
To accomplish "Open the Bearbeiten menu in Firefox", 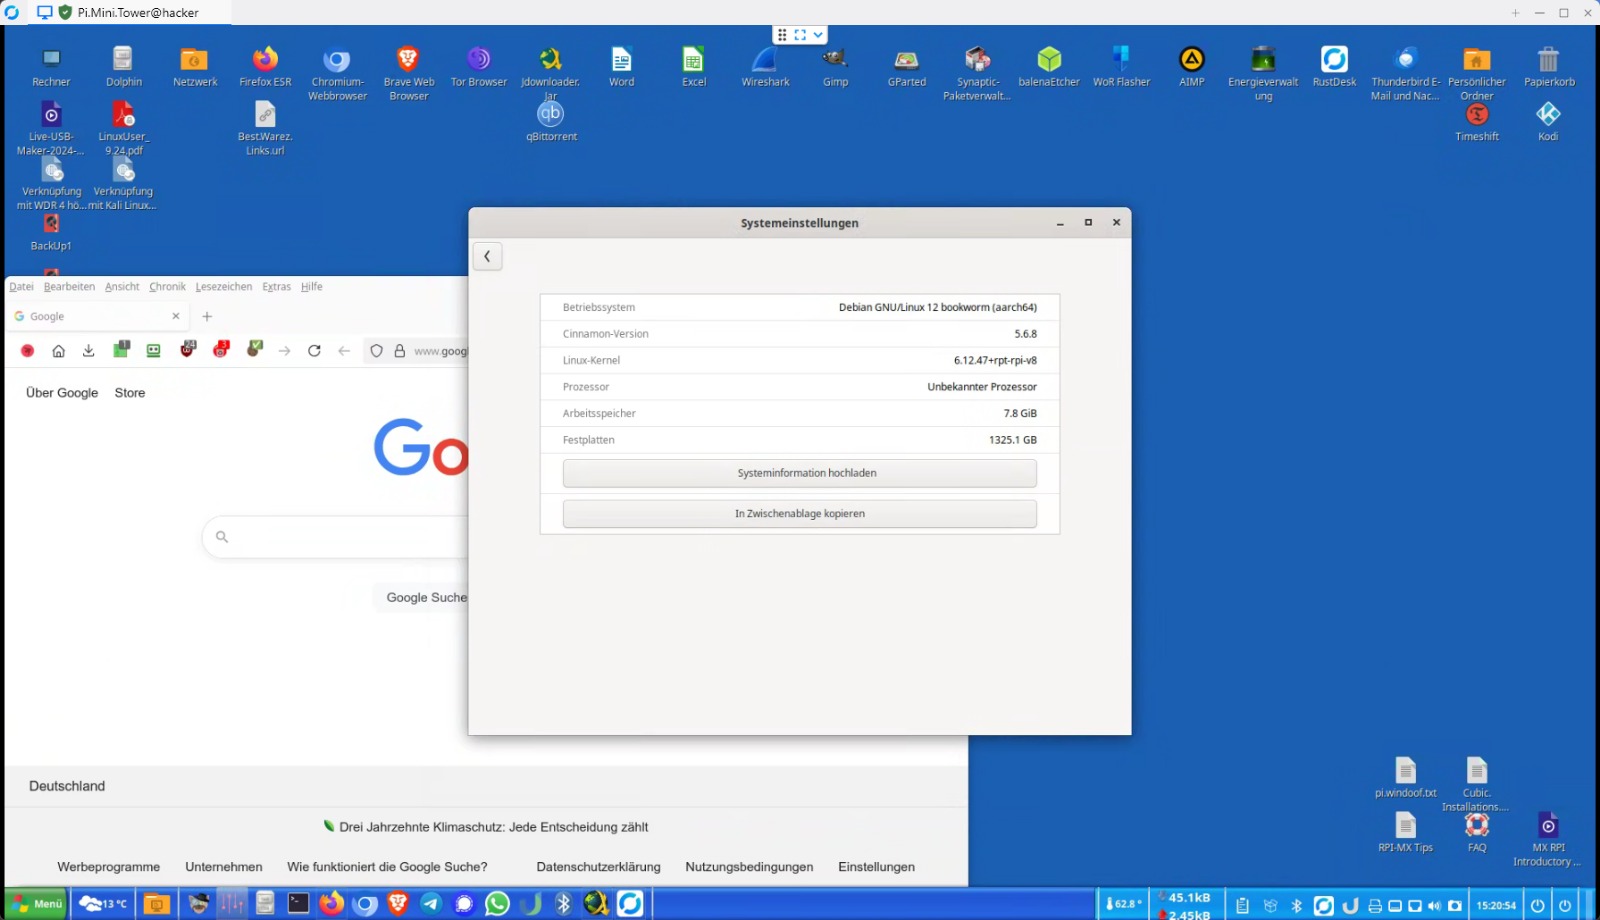I will [69, 286].
